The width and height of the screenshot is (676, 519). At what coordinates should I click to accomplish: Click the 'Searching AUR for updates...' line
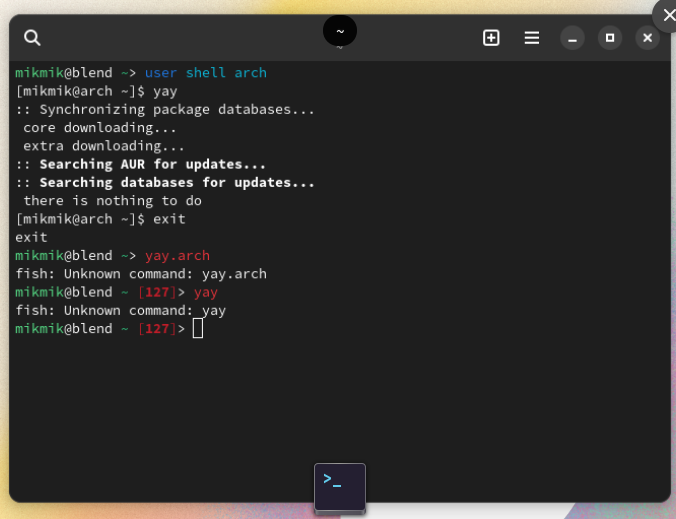(x=141, y=164)
